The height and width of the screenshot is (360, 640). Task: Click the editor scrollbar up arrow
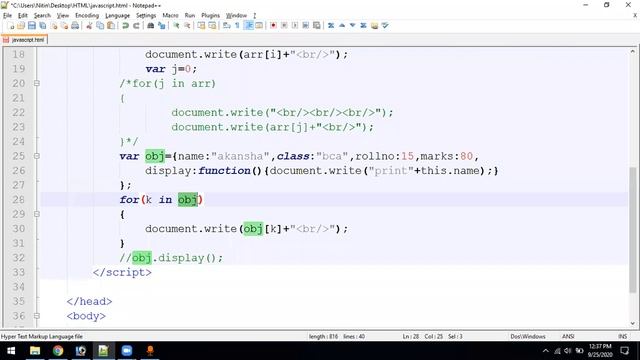point(633,52)
